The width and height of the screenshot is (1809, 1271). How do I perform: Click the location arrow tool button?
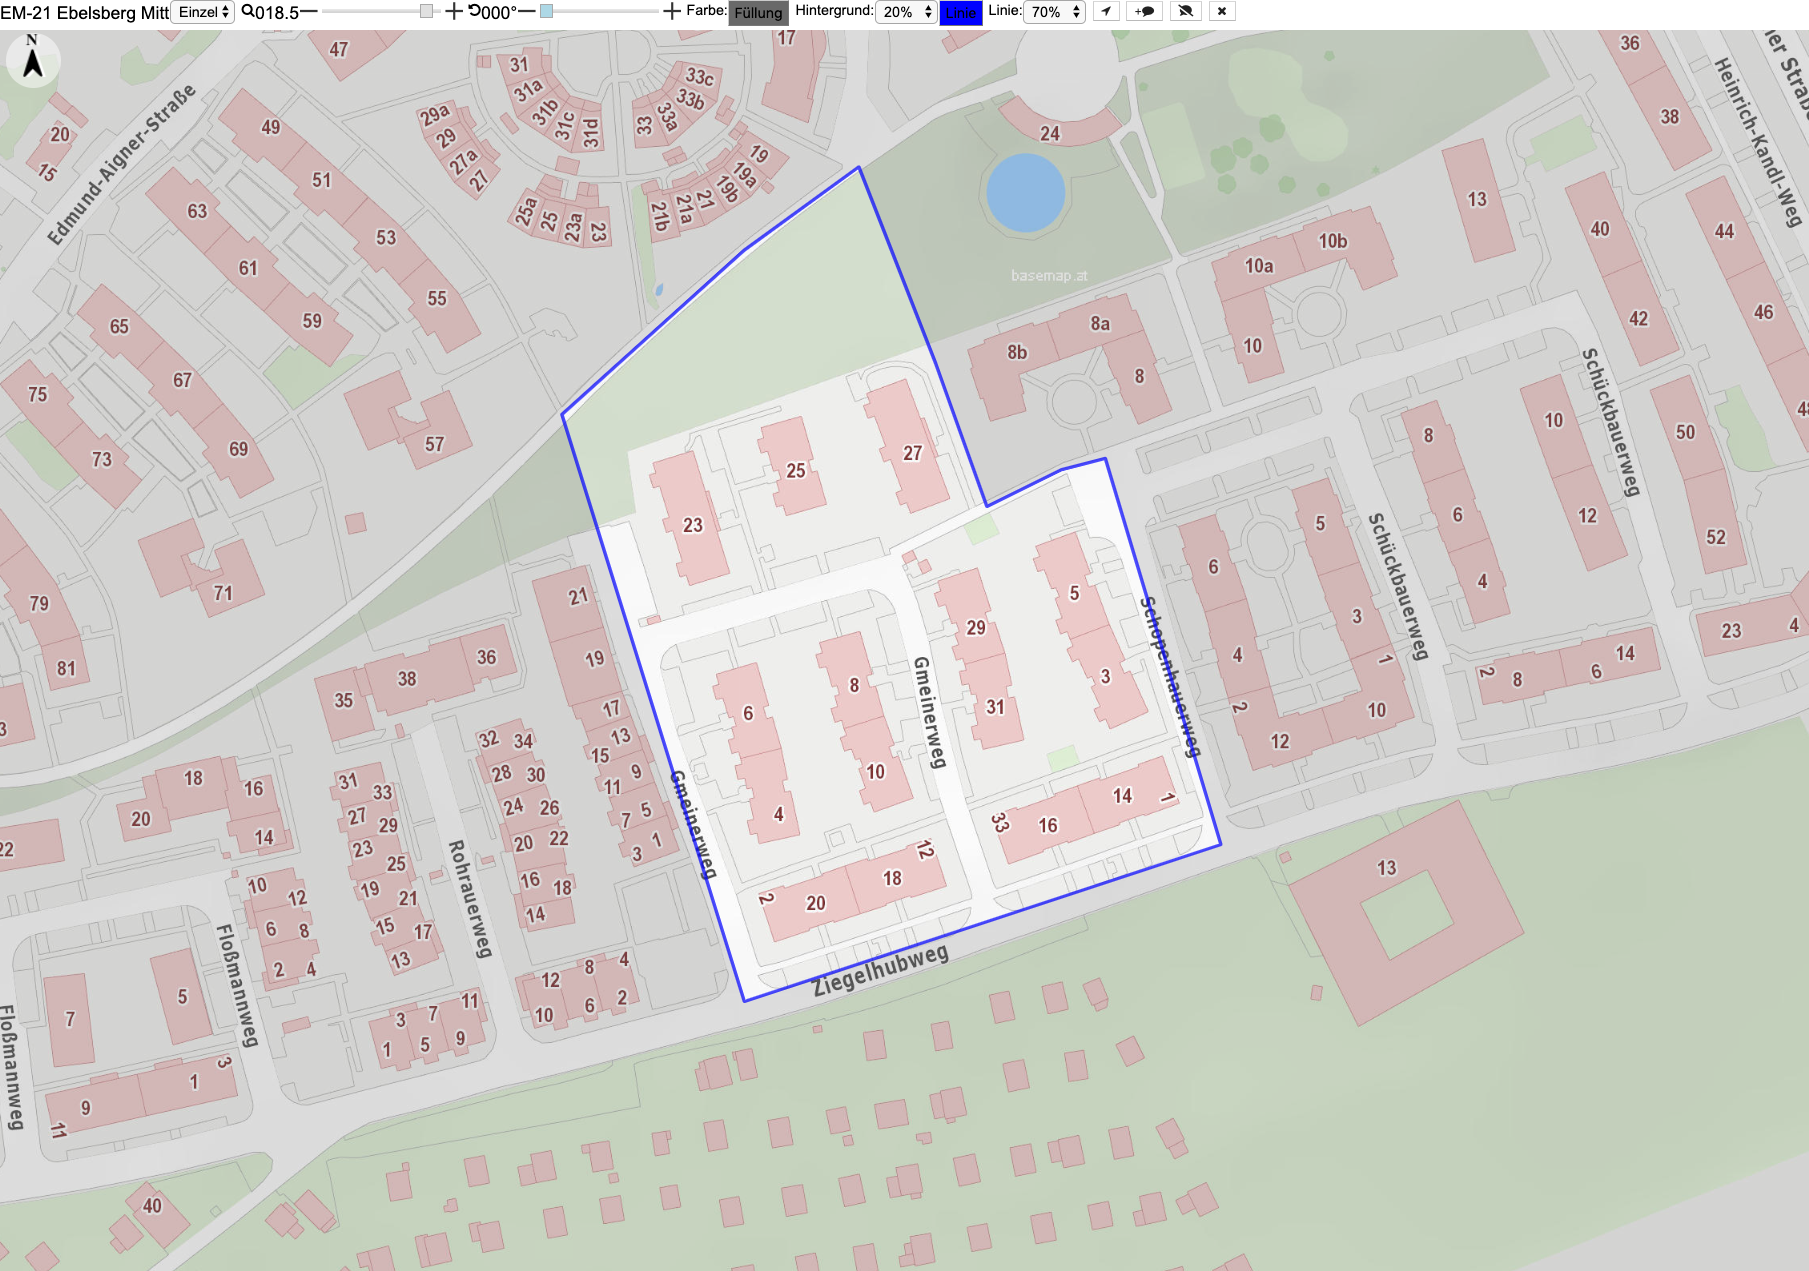tap(1105, 11)
